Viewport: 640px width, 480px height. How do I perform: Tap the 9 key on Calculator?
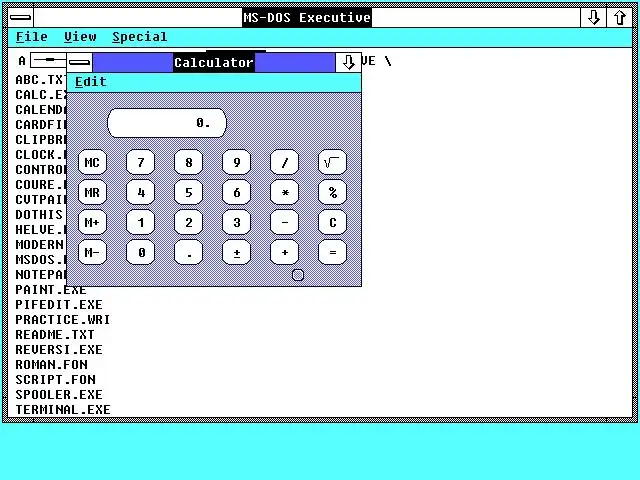pyautogui.click(x=236, y=162)
